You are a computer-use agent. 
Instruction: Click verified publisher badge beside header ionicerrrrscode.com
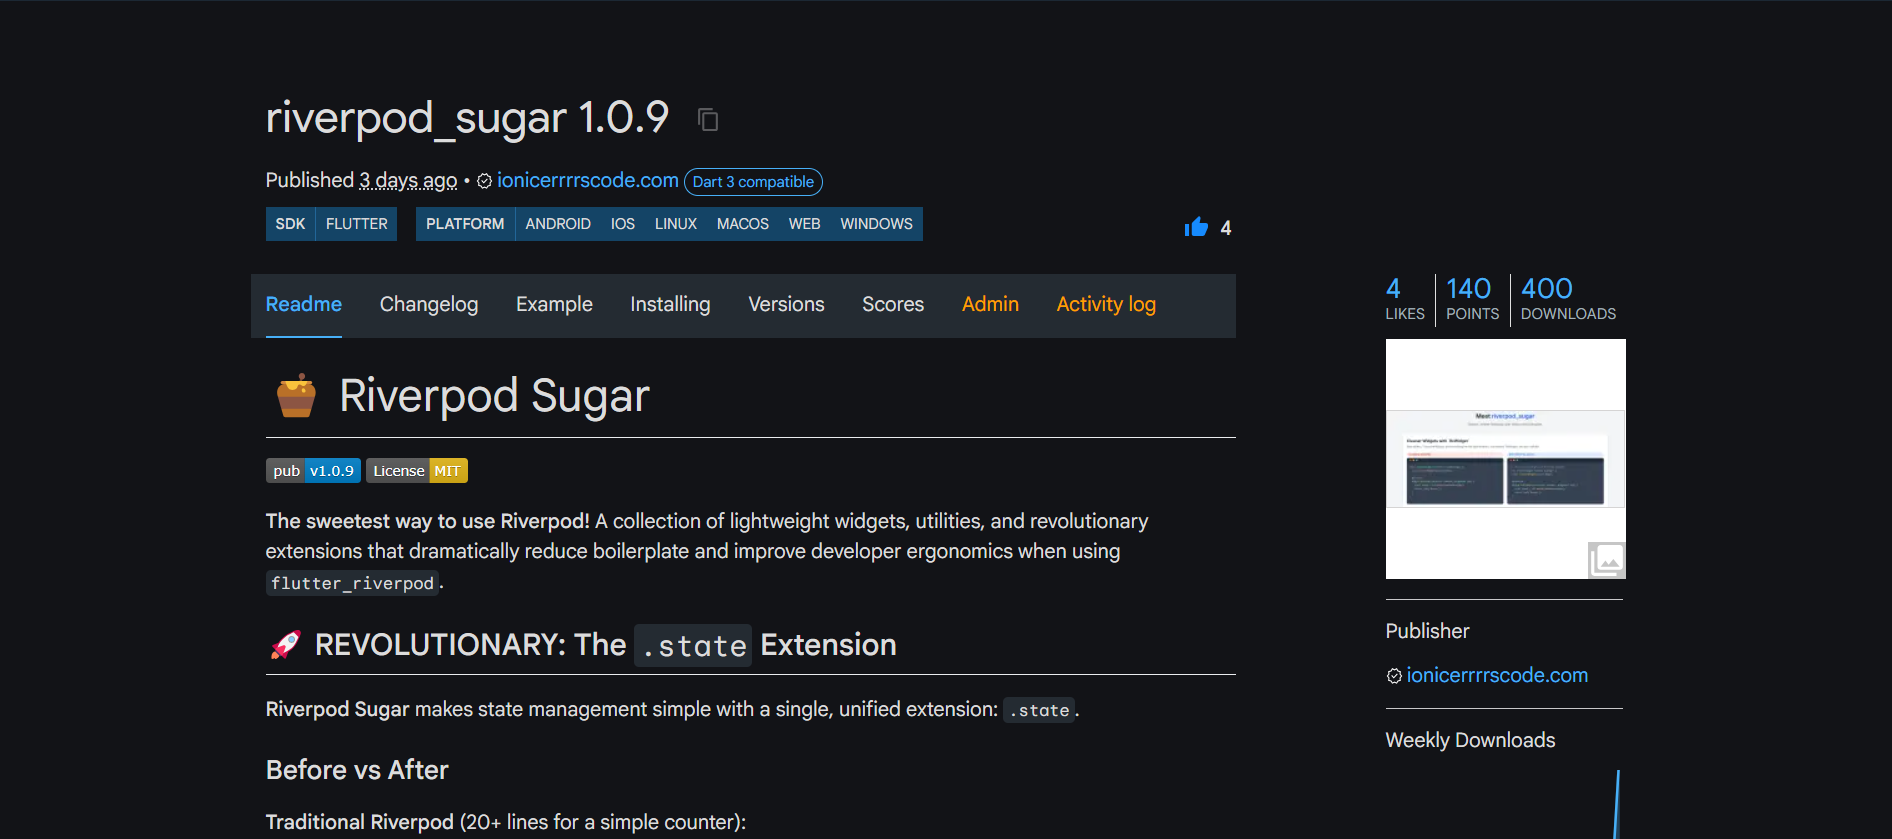pyautogui.click(x=484, y=181)
